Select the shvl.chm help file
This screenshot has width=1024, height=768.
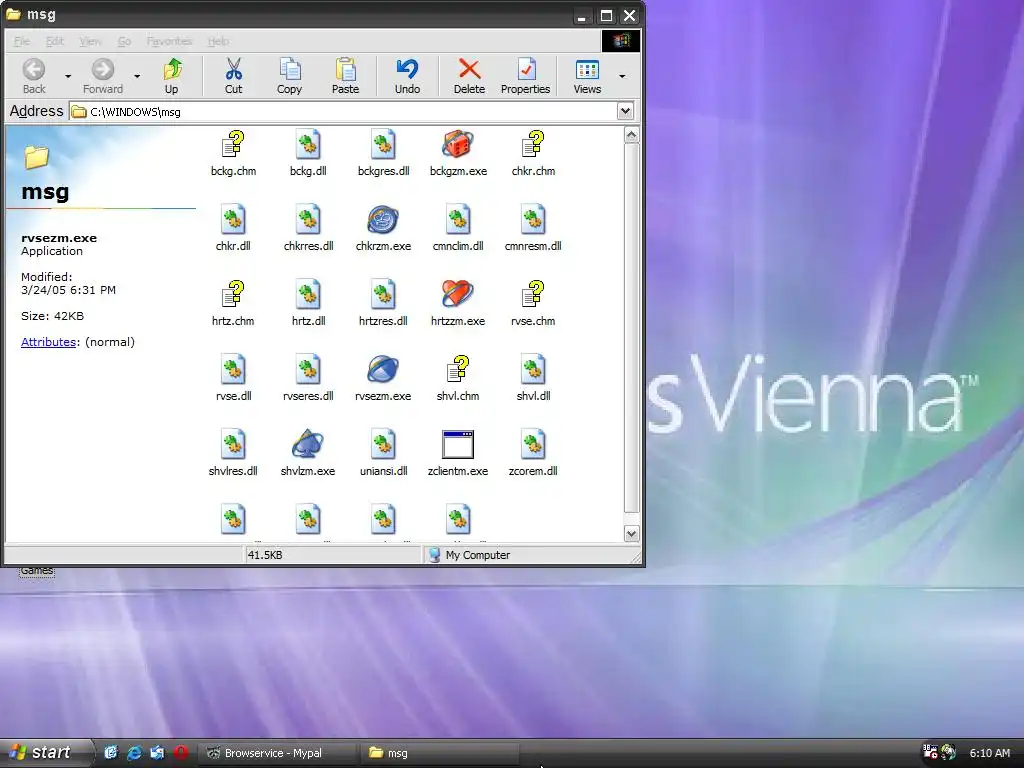(x=458, y=370)
